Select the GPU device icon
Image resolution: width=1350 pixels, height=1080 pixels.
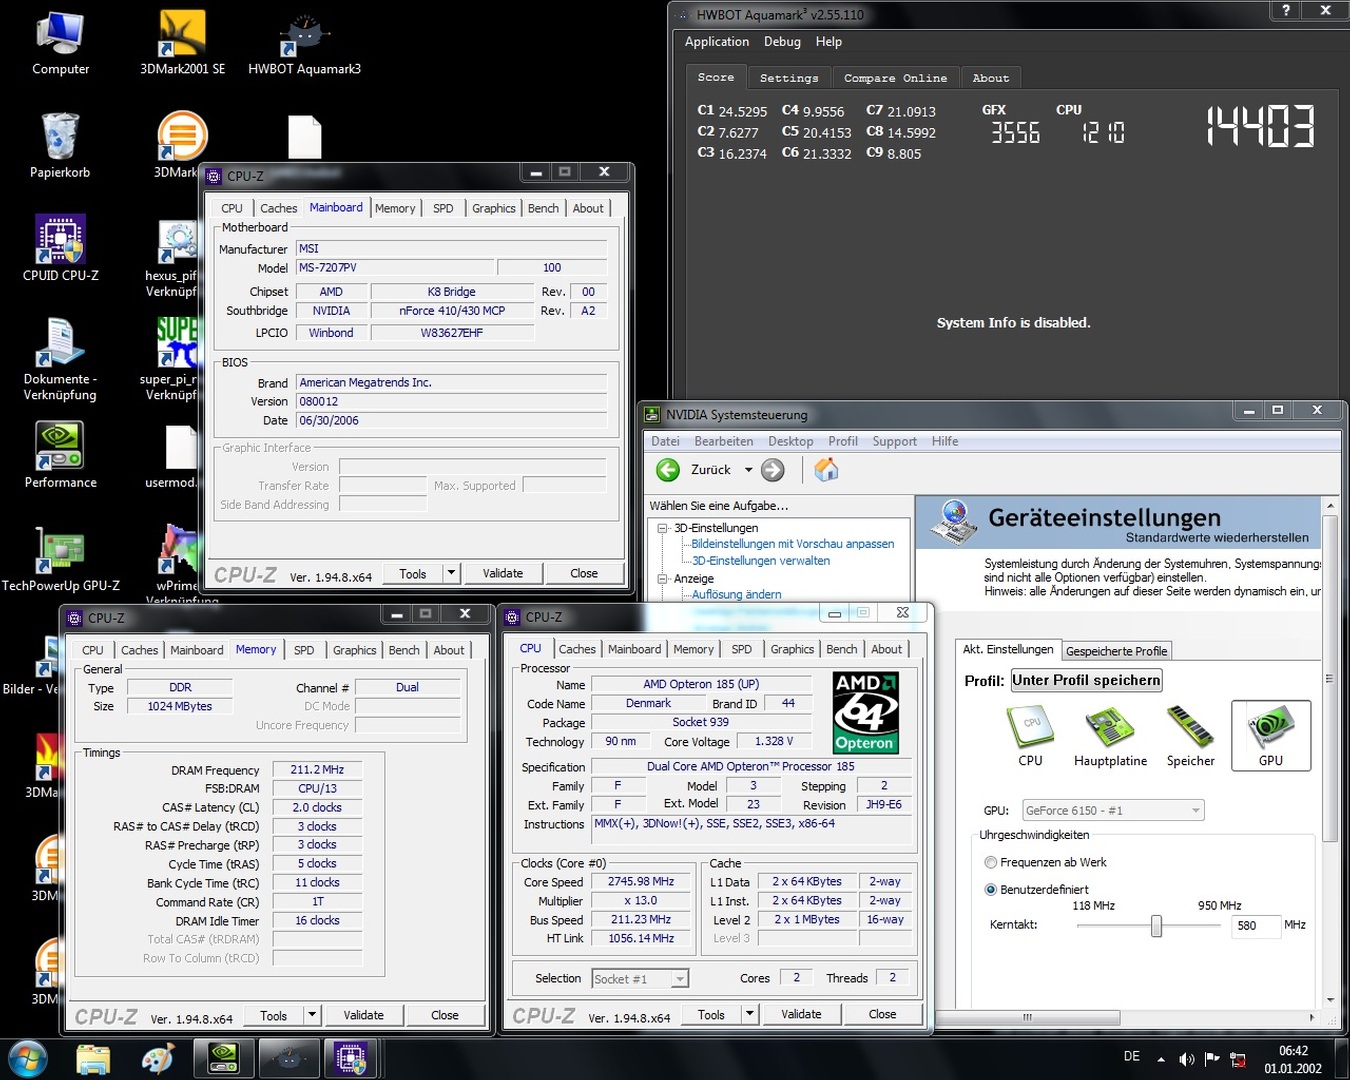1270,736
